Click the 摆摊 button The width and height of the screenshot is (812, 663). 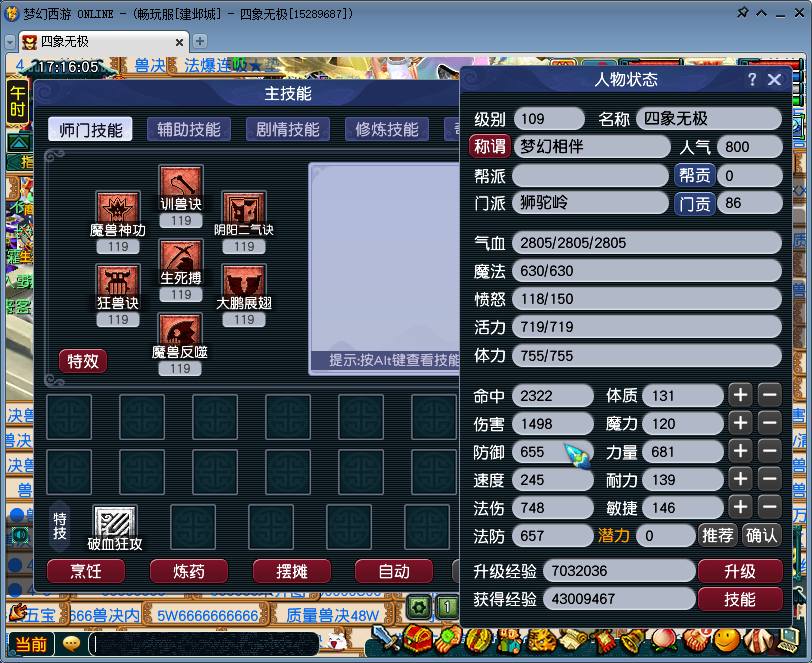[292, 571]
